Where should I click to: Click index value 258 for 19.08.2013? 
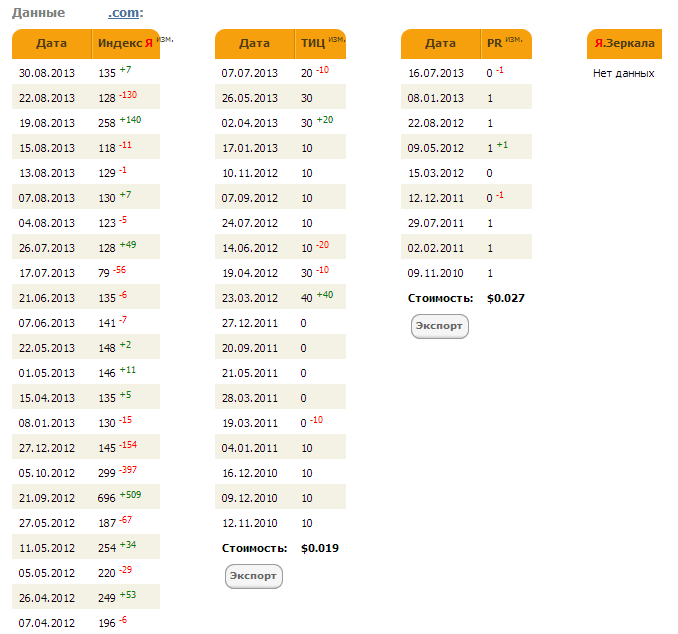coord(107,123)
